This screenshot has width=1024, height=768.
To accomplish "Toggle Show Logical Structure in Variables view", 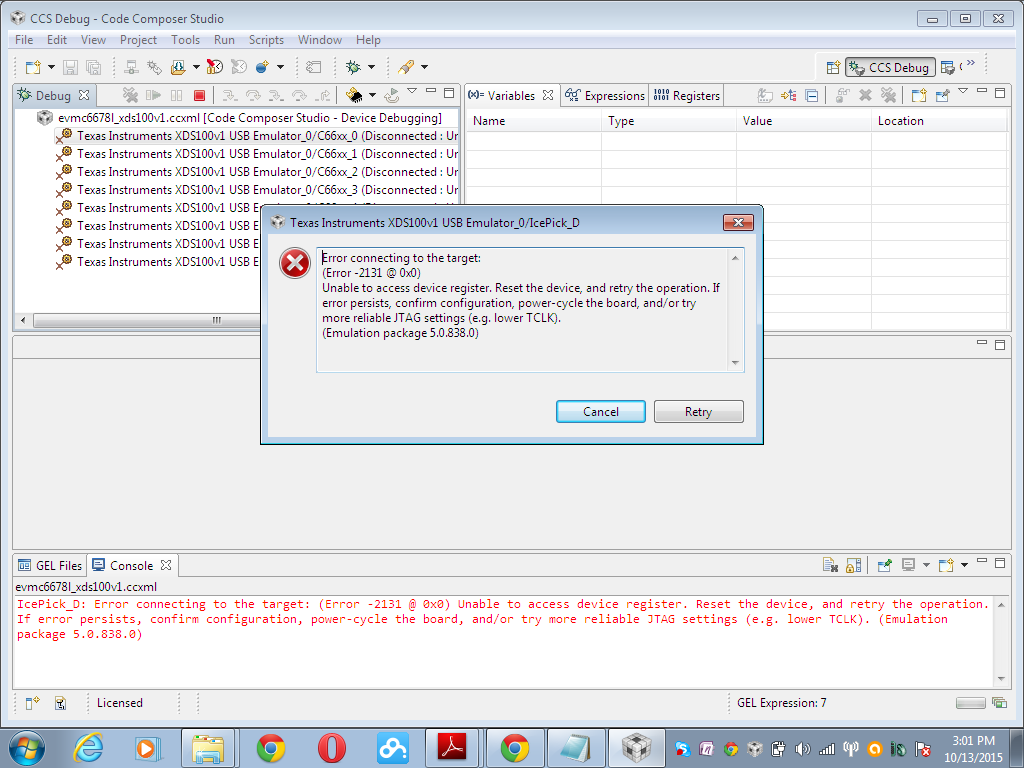I will point(789,95).
